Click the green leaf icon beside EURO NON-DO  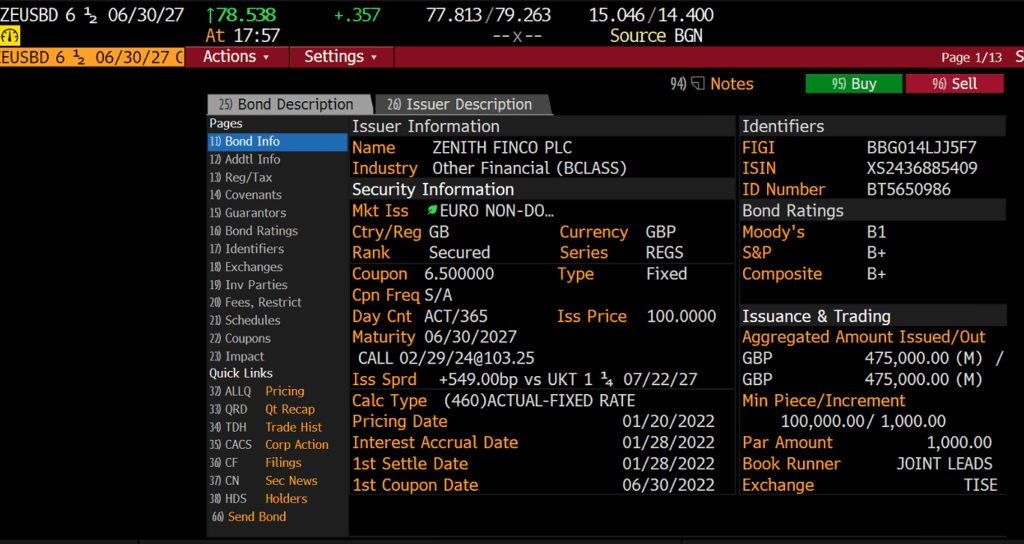click(x=432, y=211)
